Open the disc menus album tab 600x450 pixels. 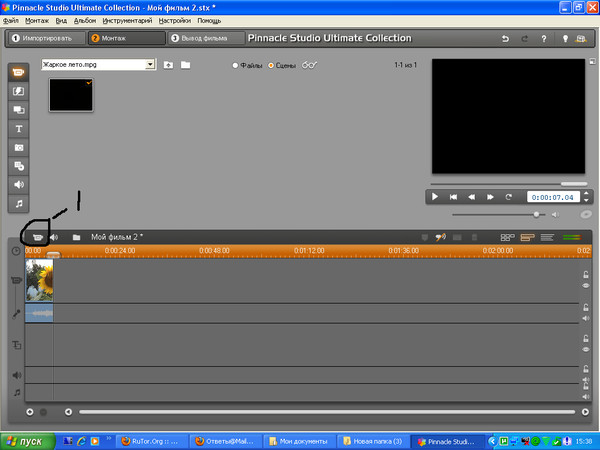18,166
